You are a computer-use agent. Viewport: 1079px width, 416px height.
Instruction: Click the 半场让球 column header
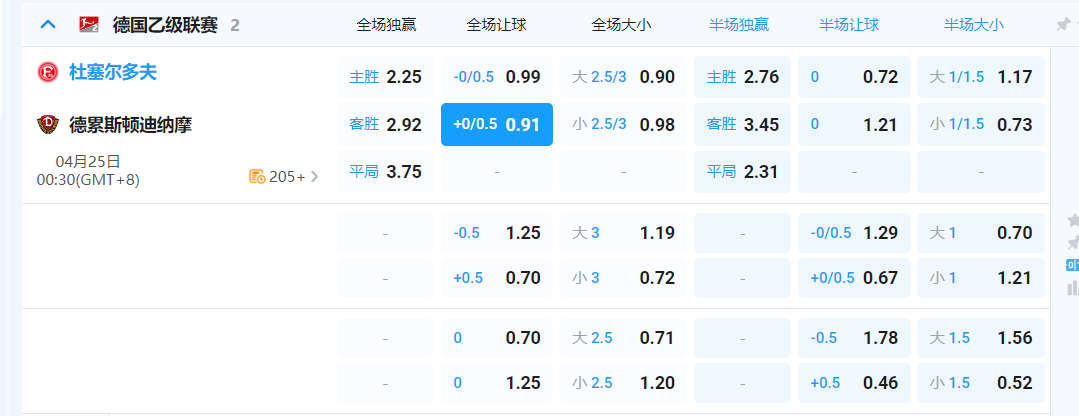tap(849, 25)
